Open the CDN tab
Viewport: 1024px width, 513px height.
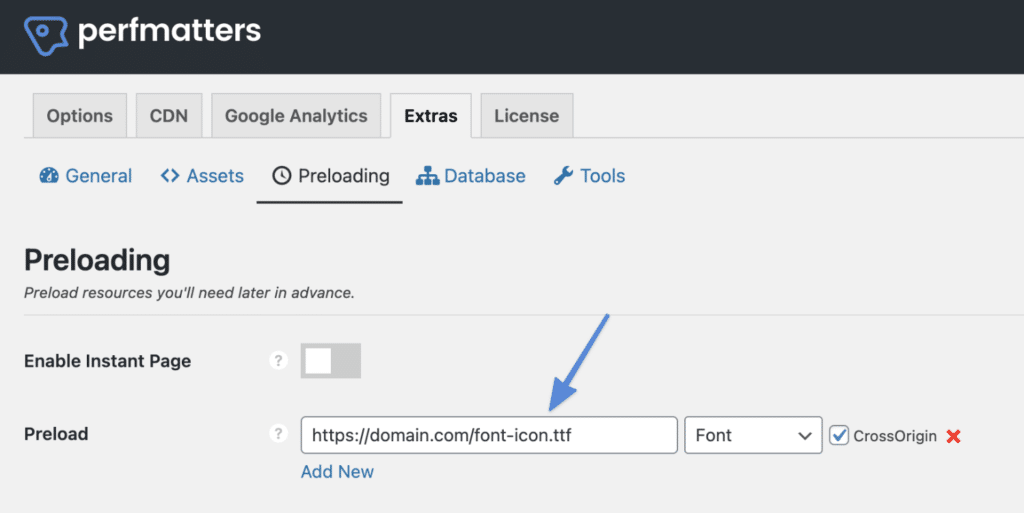(x=169, y=116)
